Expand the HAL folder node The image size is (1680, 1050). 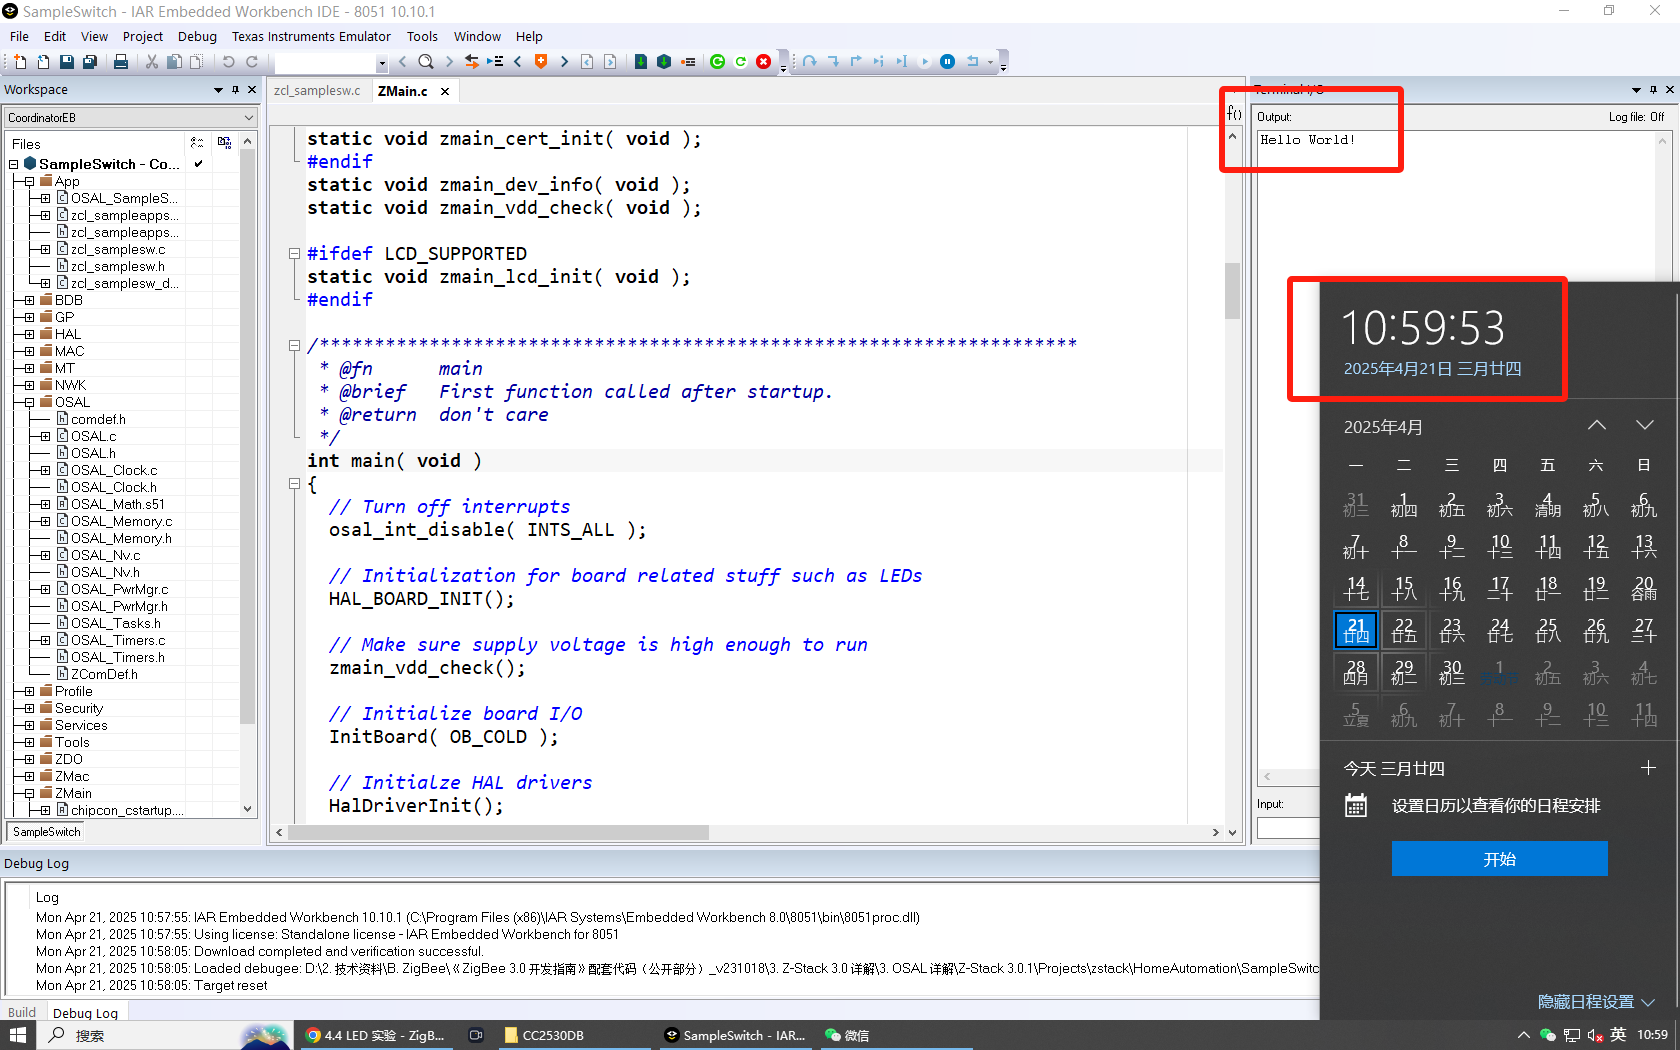tap(29, 334)
